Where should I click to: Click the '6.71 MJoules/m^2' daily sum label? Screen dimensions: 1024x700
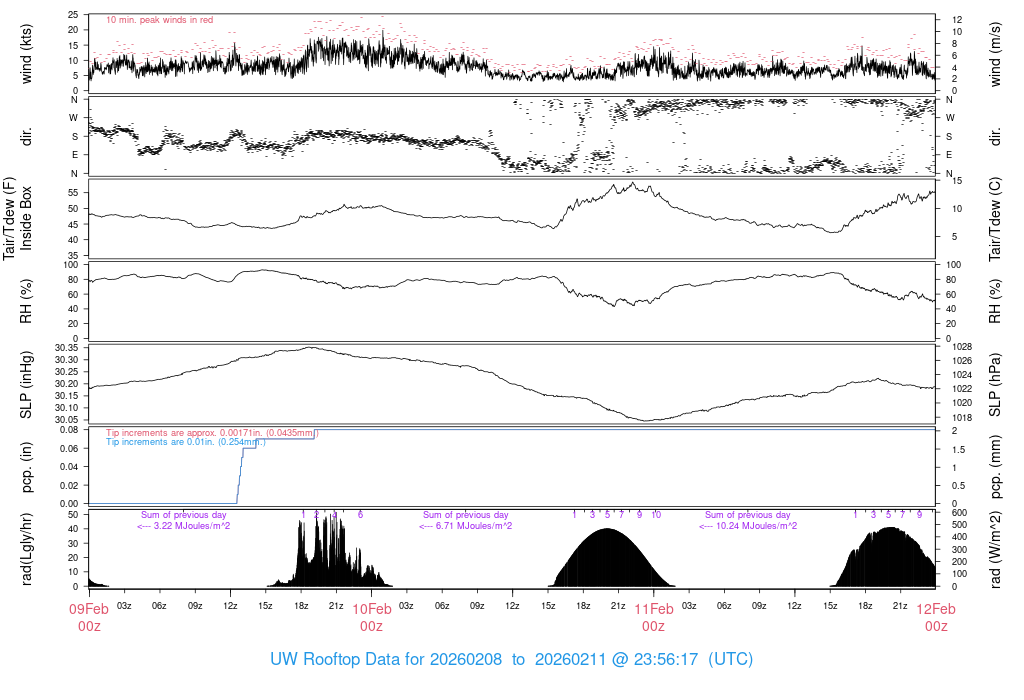466,526
